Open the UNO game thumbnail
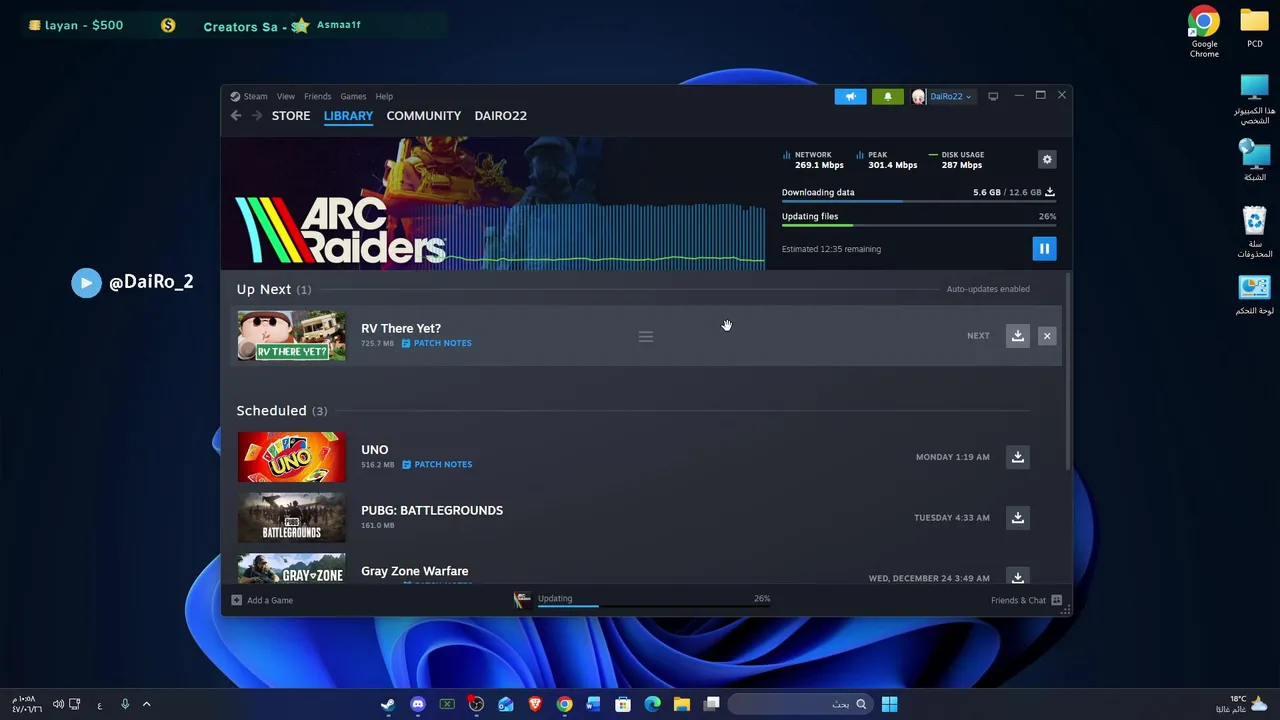Screen dimensions: 1280x720 pyautogui.click(x=291, y=457)
